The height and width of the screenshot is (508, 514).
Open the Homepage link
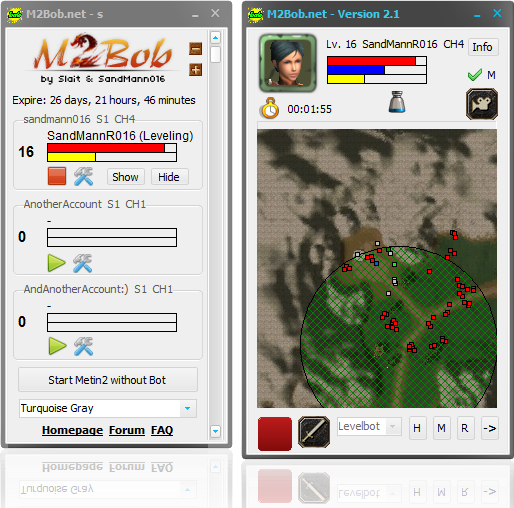72,430
